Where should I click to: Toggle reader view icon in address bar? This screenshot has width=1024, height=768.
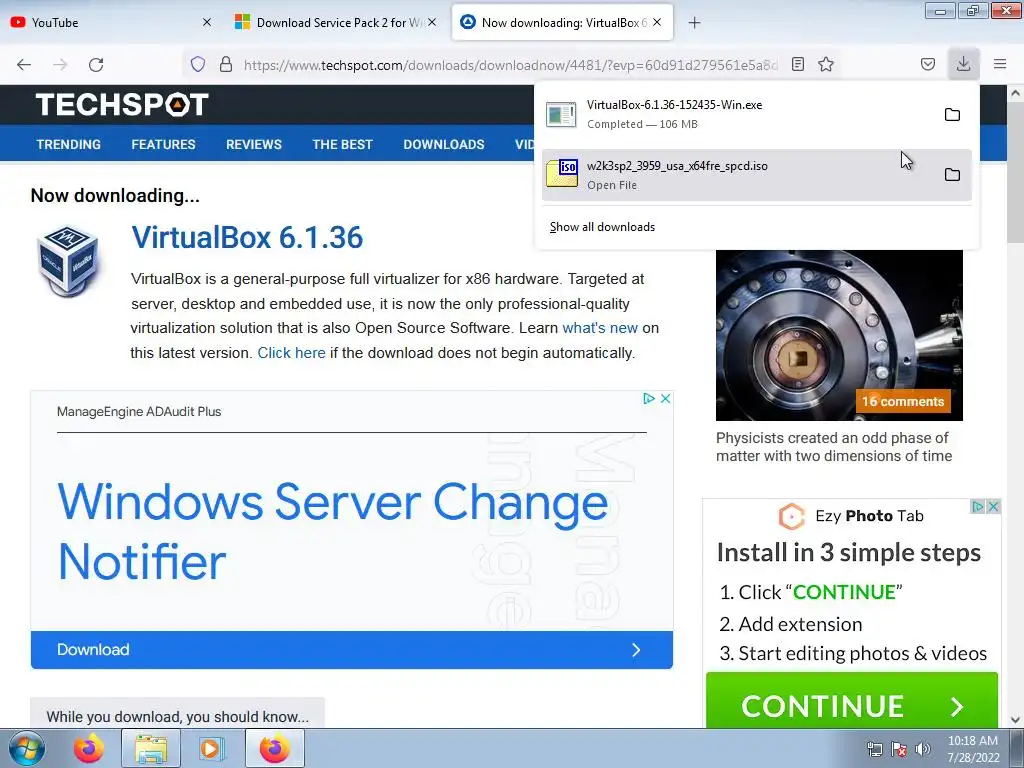tap(797, 64)
